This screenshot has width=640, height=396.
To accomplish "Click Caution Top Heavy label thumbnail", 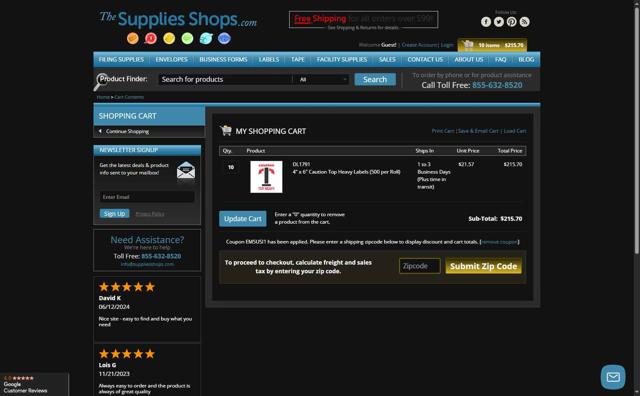I will tap(266, 177).
